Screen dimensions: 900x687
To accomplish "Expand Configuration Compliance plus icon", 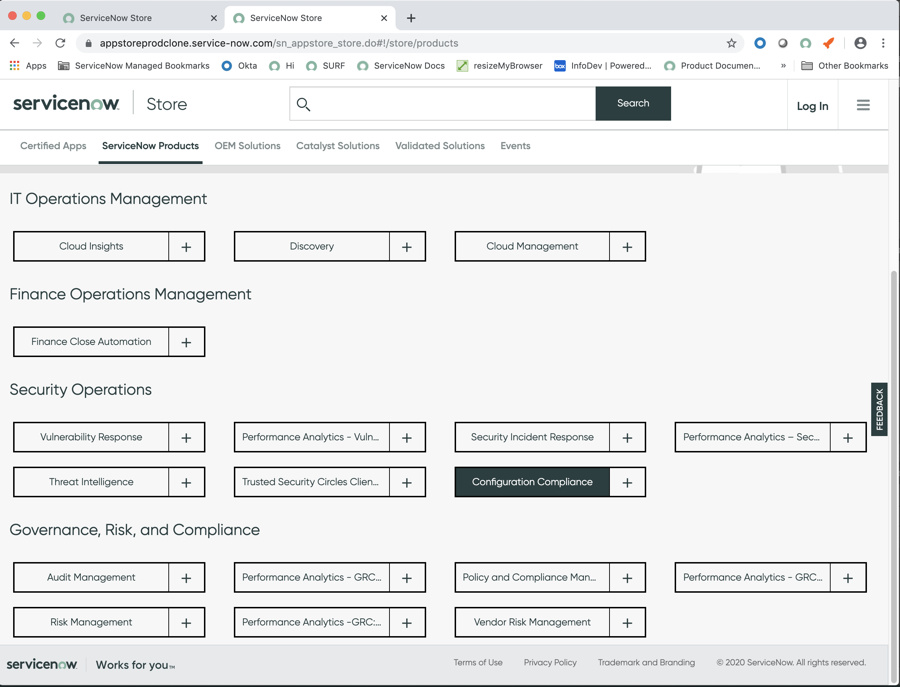I will (627, 482).
